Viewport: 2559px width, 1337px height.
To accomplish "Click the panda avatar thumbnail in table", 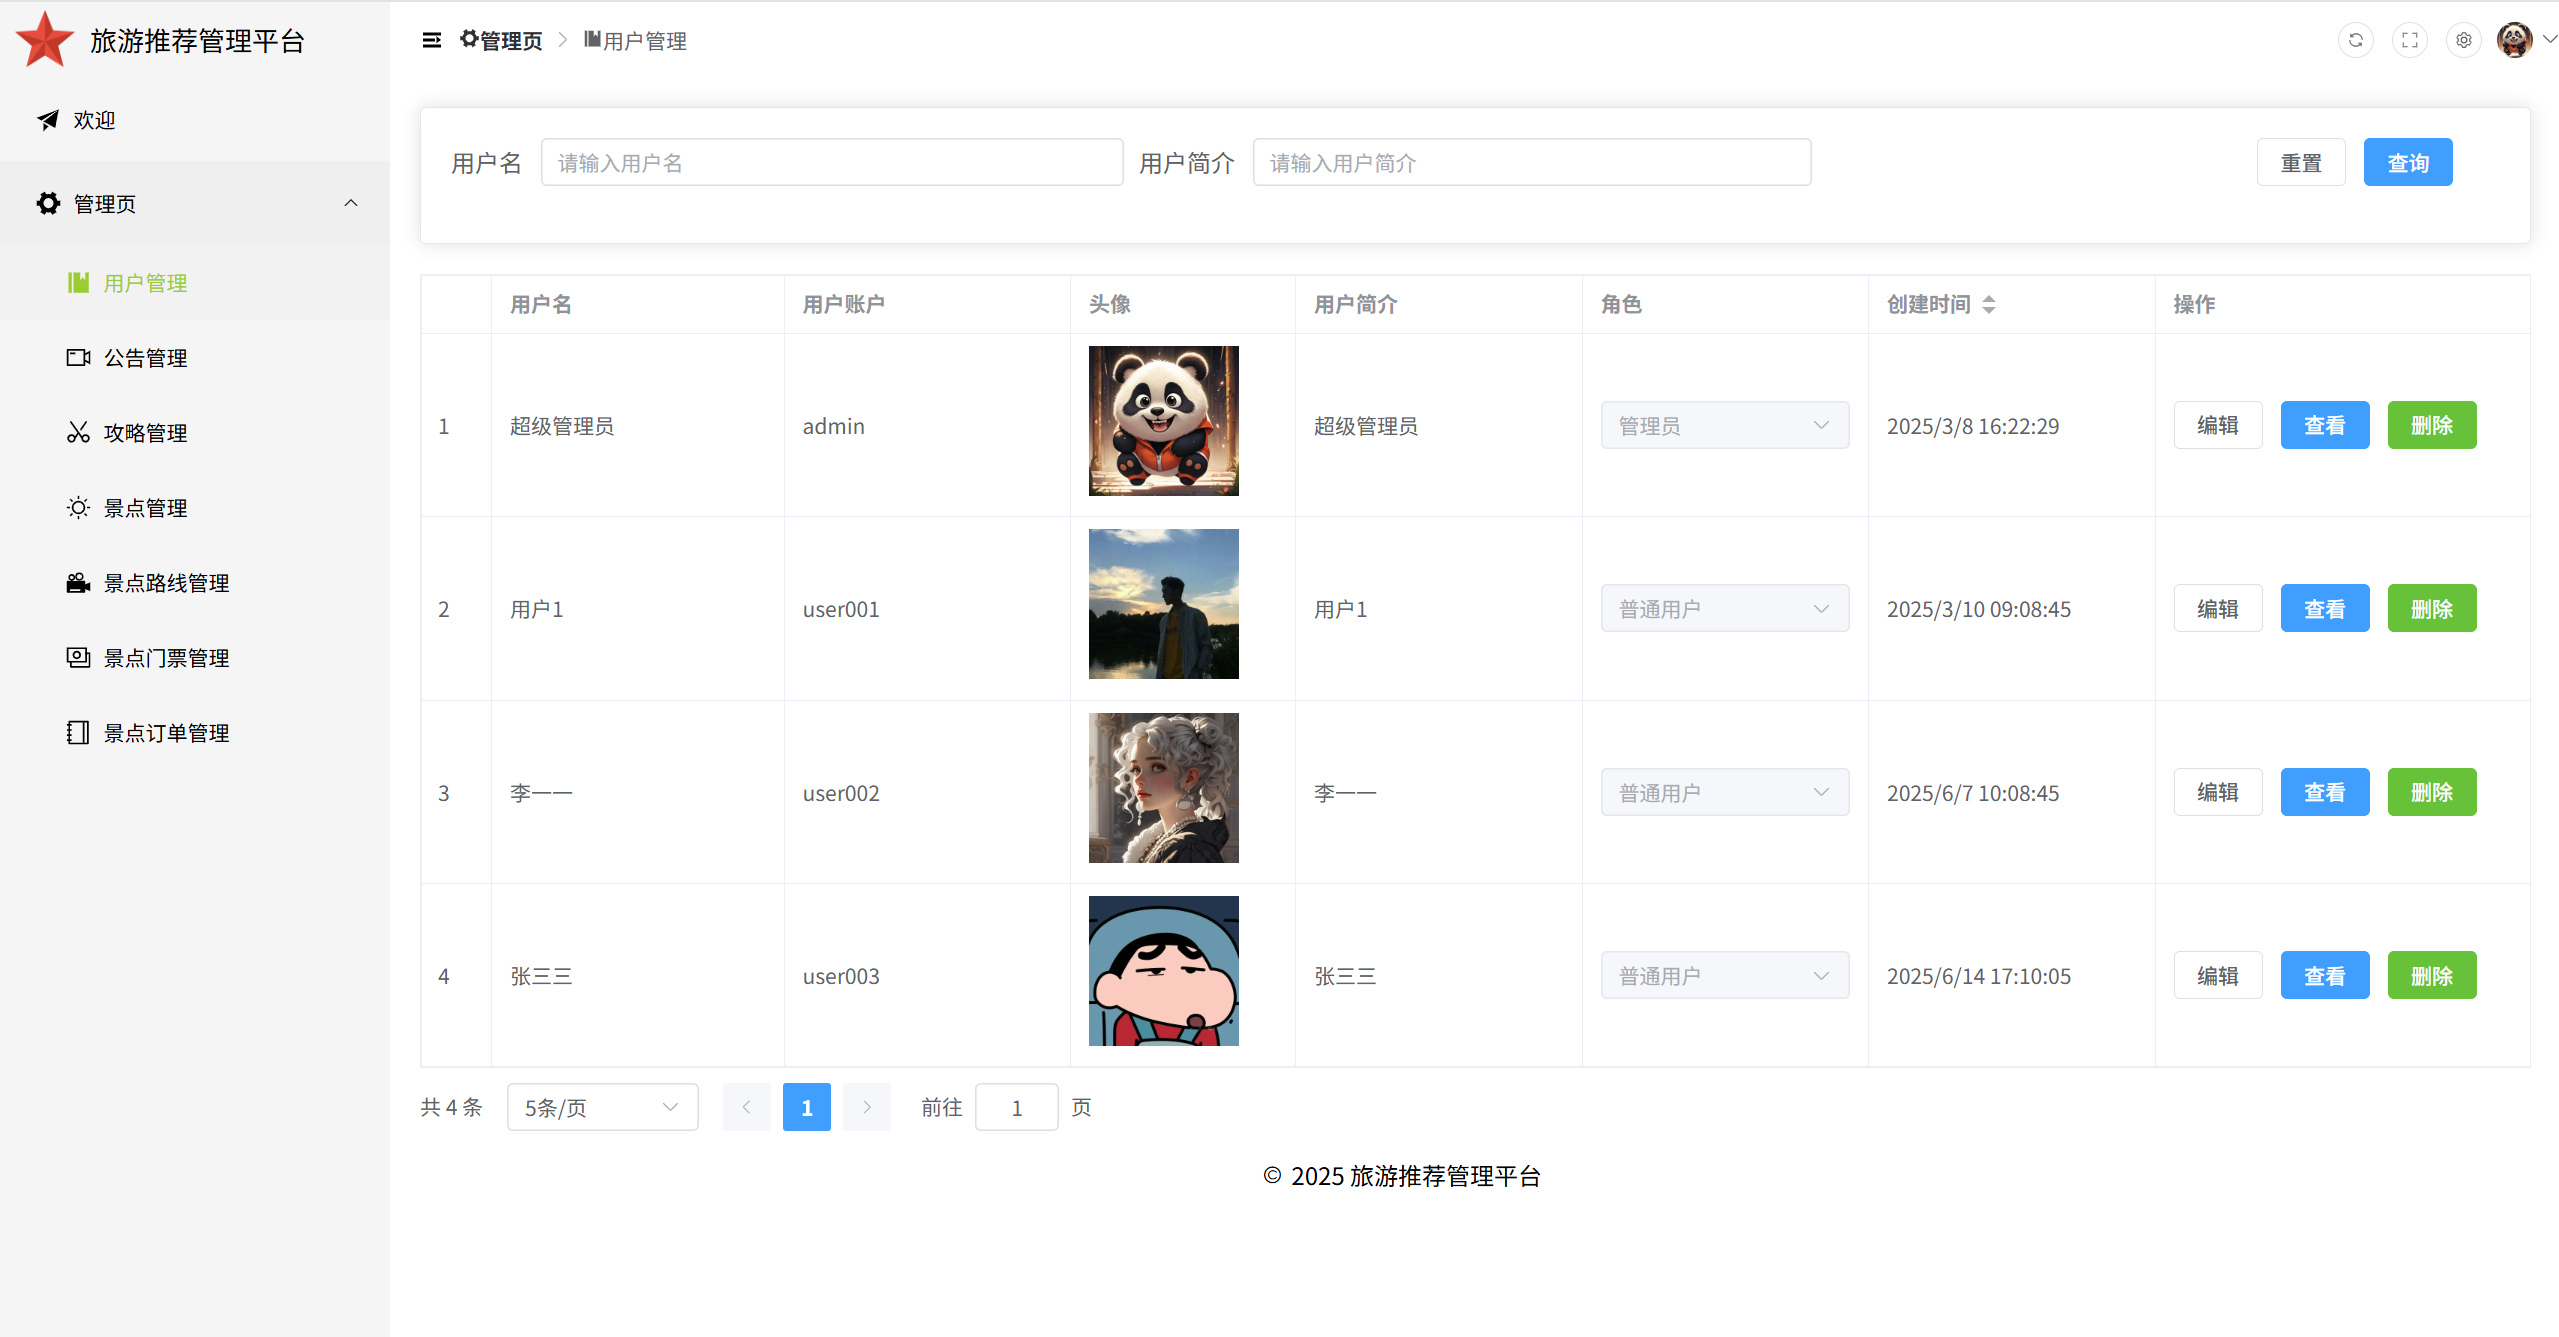I will point(1163,421).
